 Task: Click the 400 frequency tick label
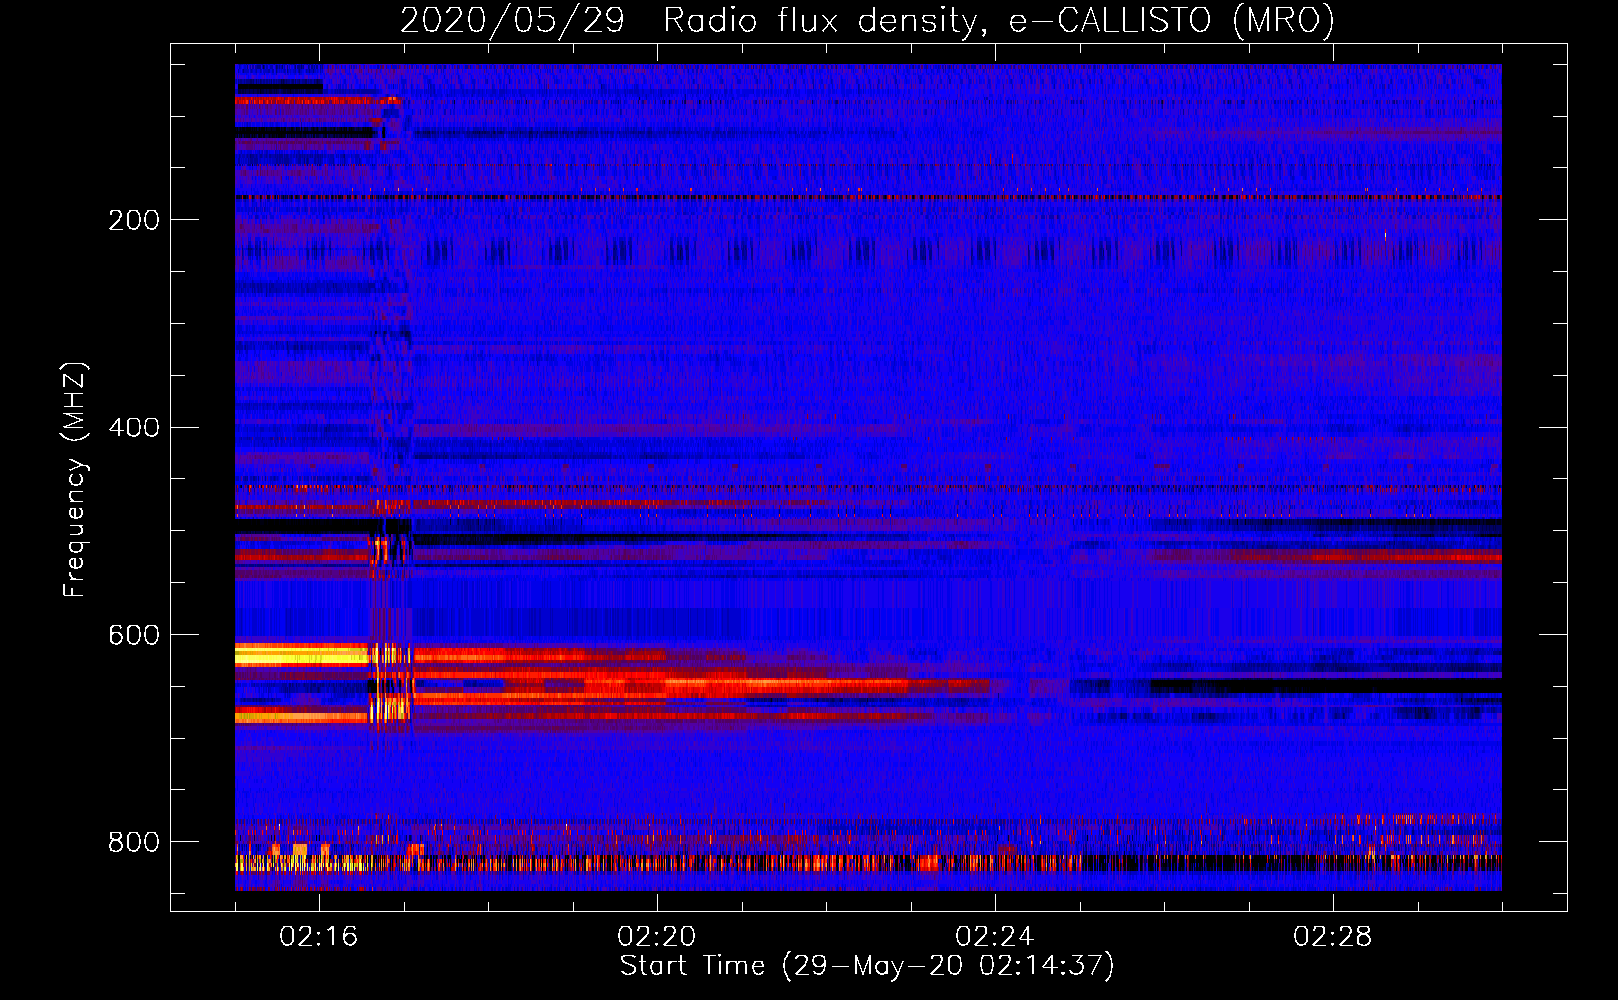pyautogui.click(x=134, y=428)
